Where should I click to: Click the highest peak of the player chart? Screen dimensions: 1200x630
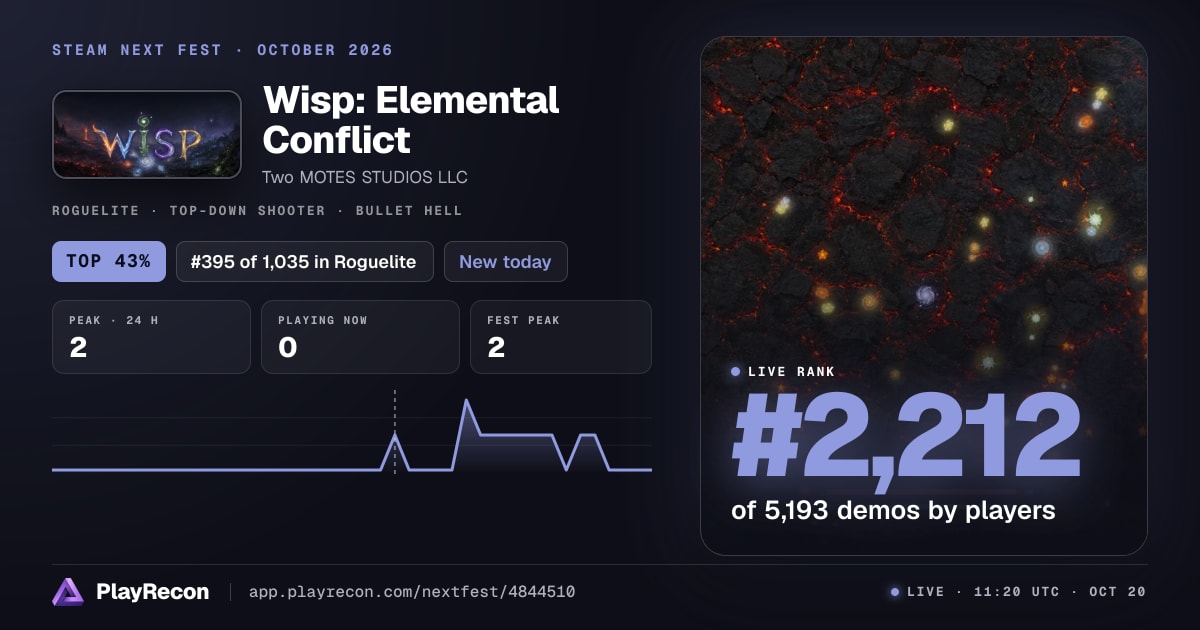tap(466, 402)
